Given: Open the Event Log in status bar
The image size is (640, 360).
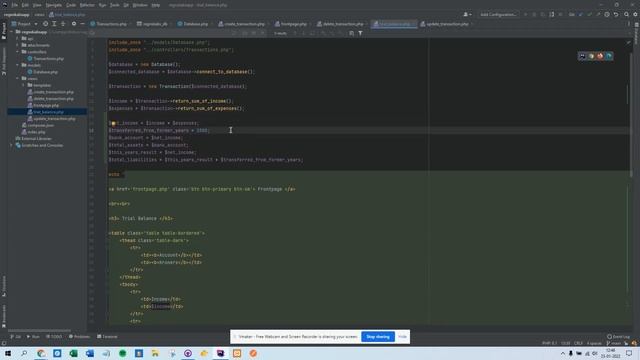Looking at the screenshot, I should click(618, 337).
